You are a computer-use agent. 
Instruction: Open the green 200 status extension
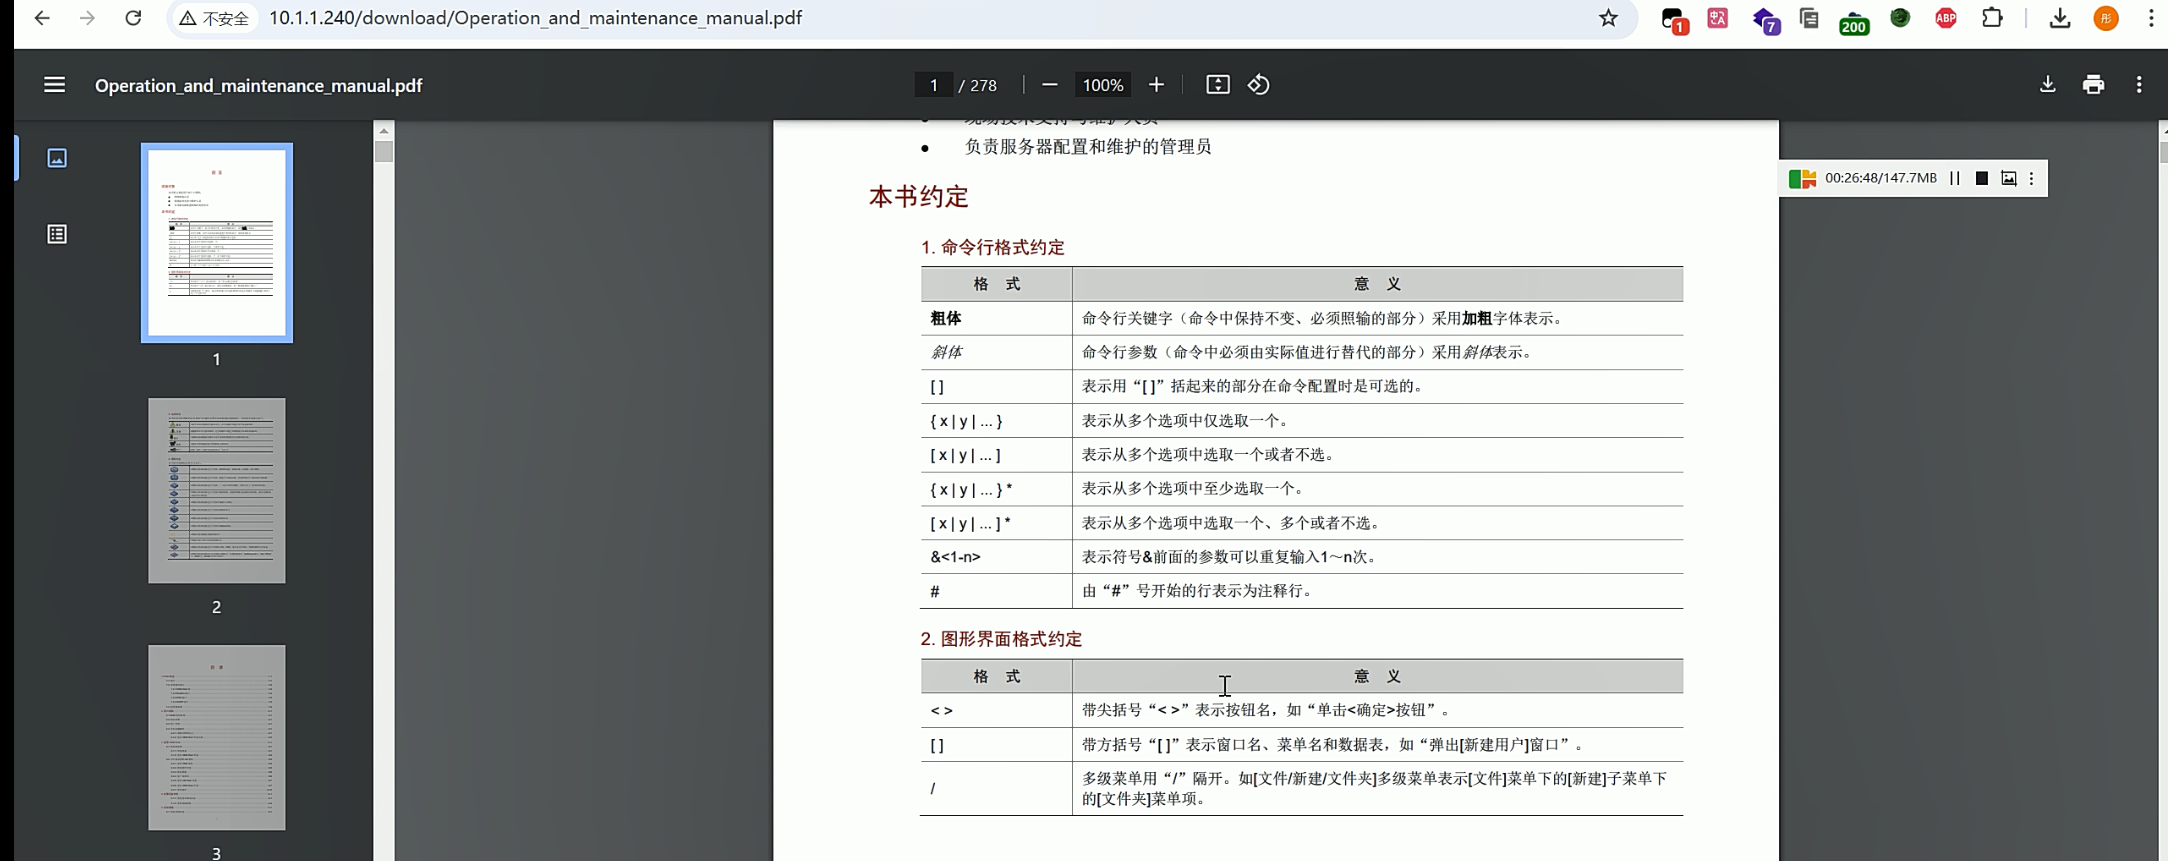(1854, 20)
